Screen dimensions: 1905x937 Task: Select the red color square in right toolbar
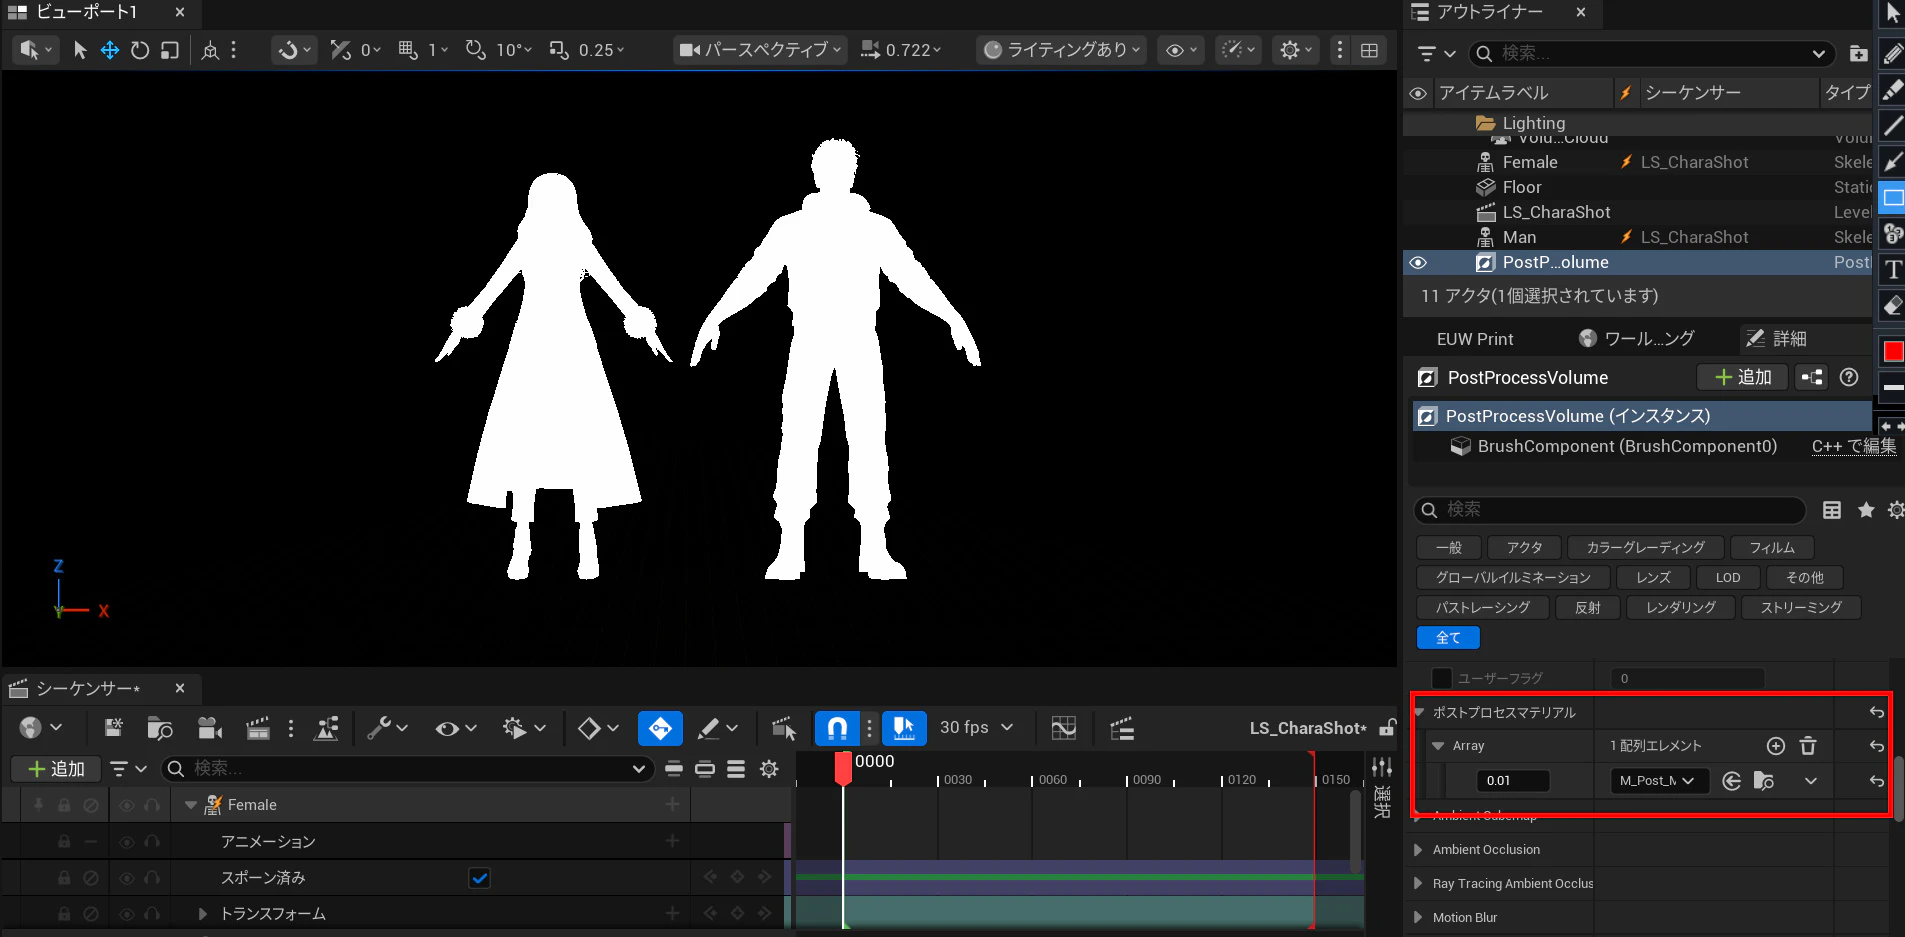(x=1893, y=351)
